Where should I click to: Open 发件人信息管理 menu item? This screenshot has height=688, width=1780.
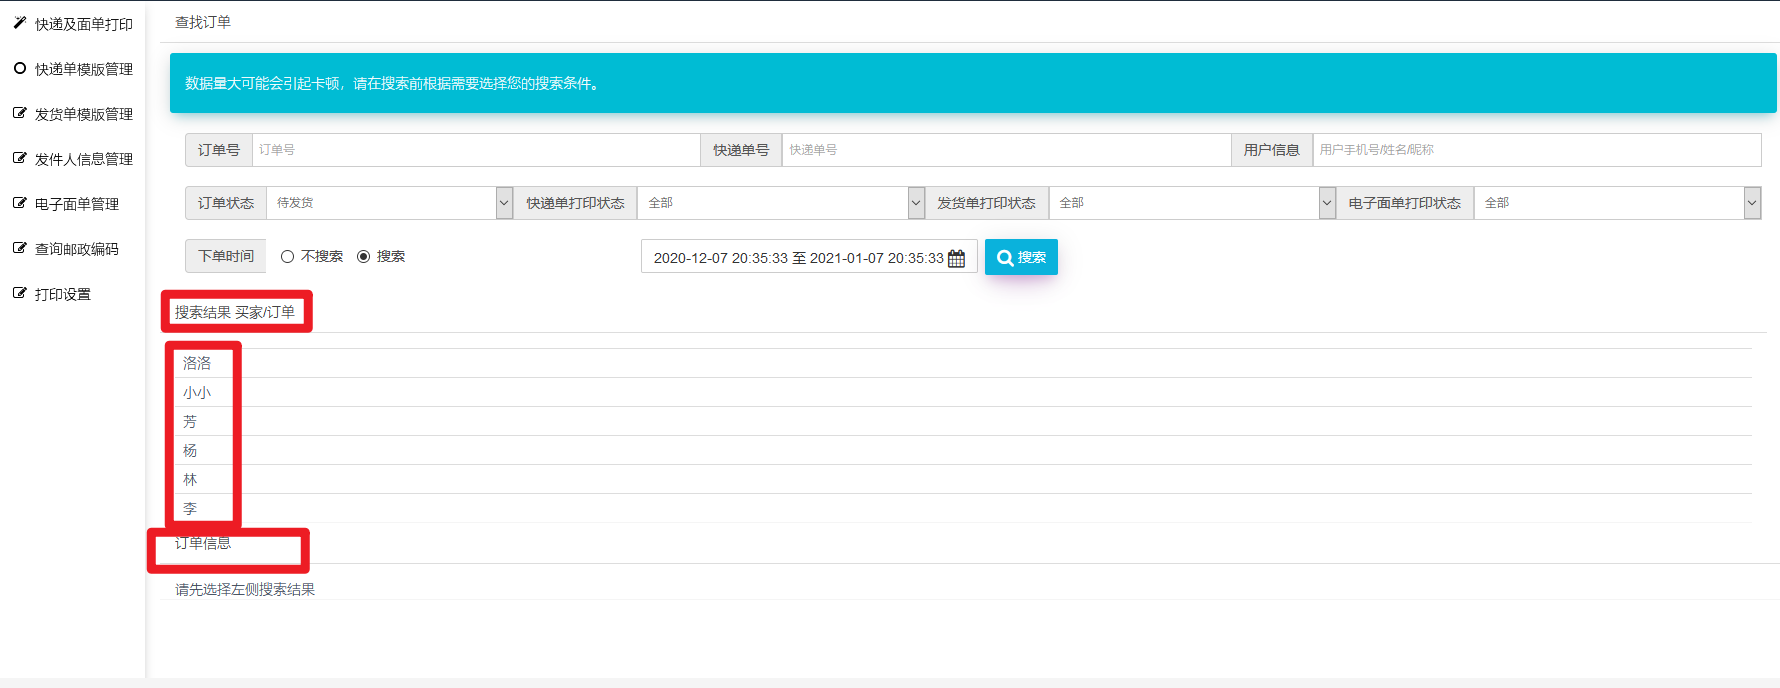click(x=84, y=159)
